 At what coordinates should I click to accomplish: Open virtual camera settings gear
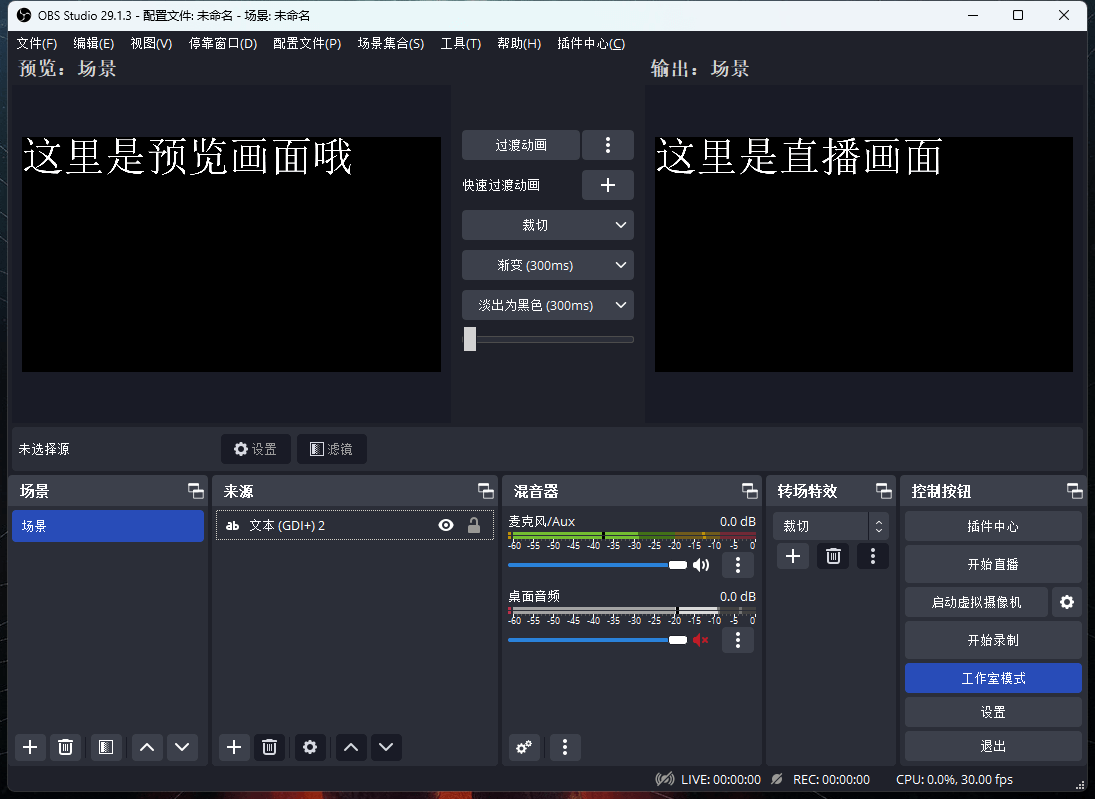pos(1066,602)
